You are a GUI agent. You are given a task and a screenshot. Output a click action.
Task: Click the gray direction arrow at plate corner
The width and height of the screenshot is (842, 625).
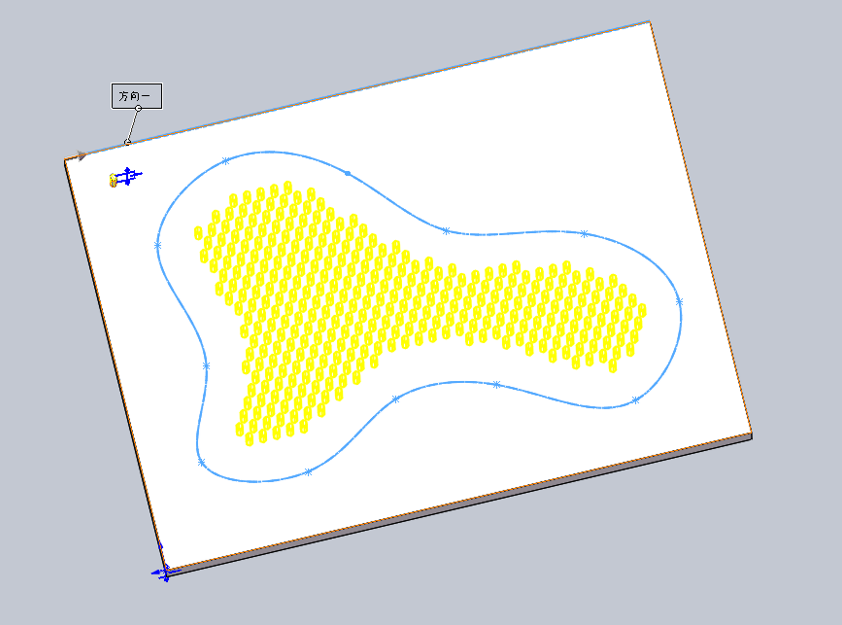coord(81,156)
